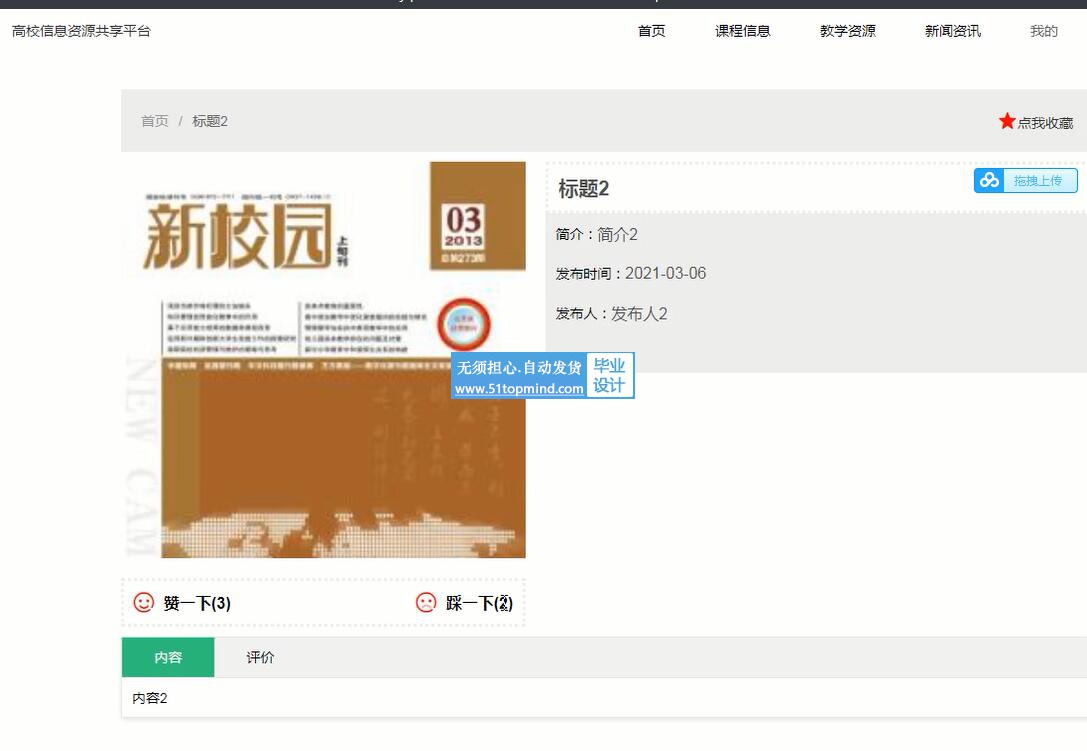Click the 新校园 magazine cover image

coord(324,359)
